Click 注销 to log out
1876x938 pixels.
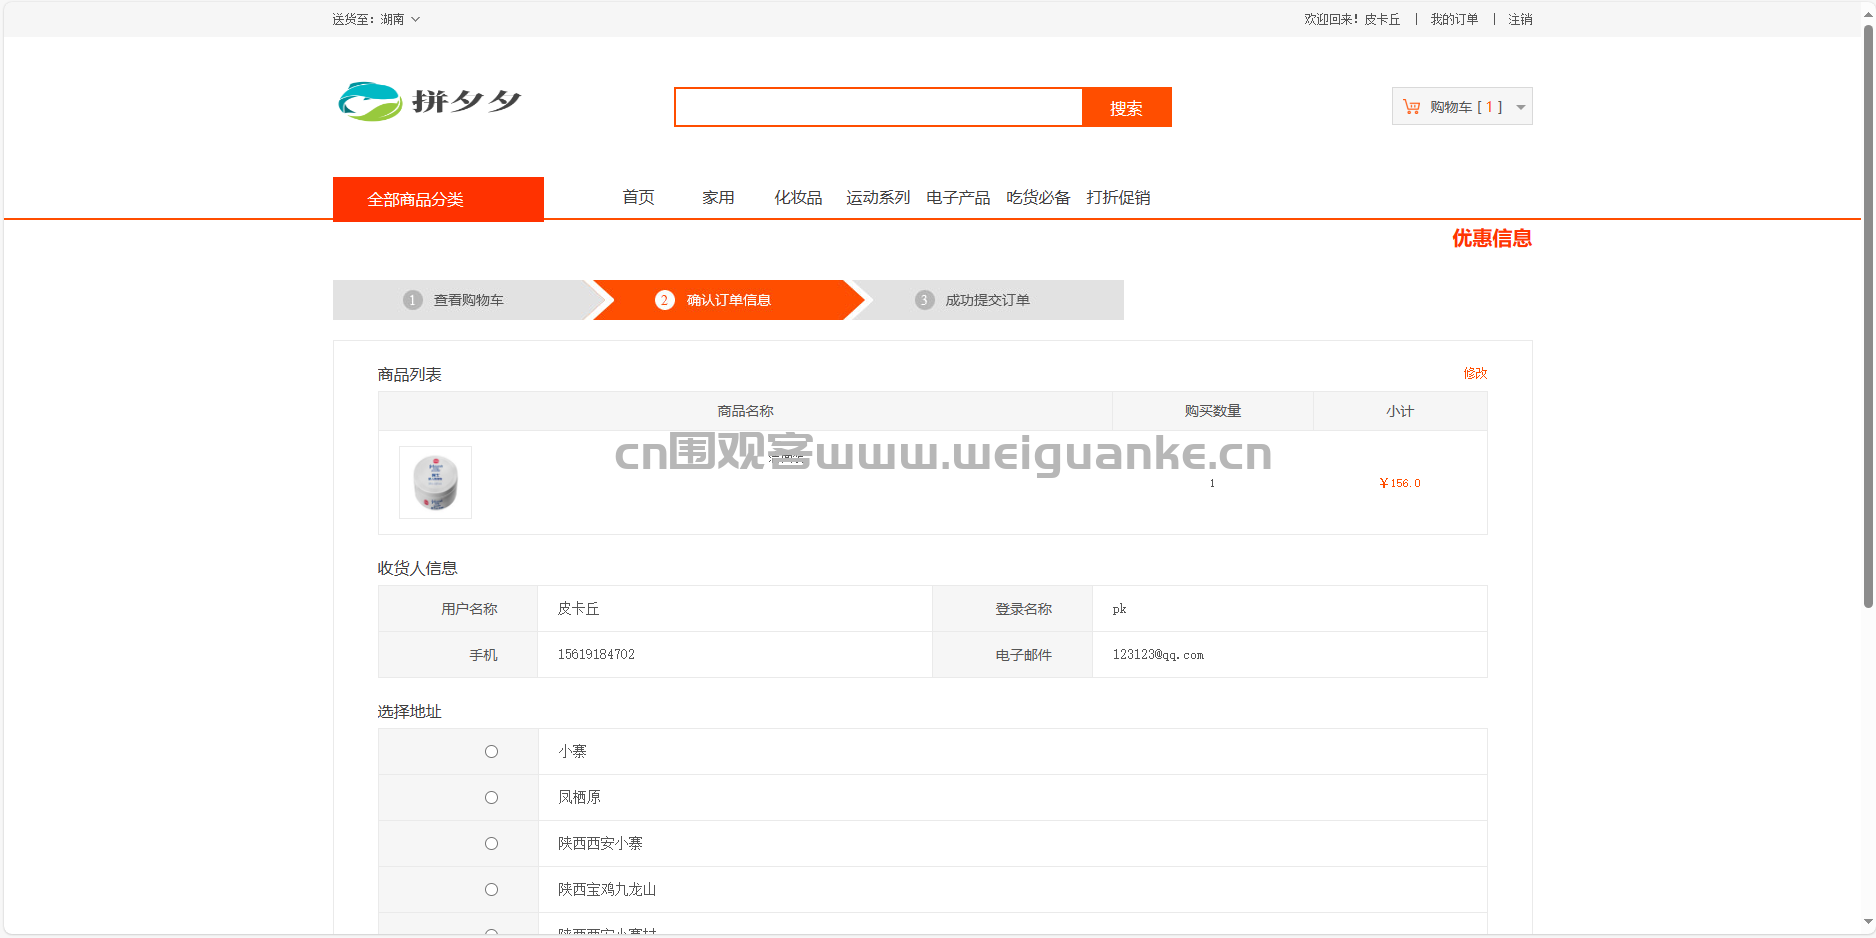coord(1520,19)
